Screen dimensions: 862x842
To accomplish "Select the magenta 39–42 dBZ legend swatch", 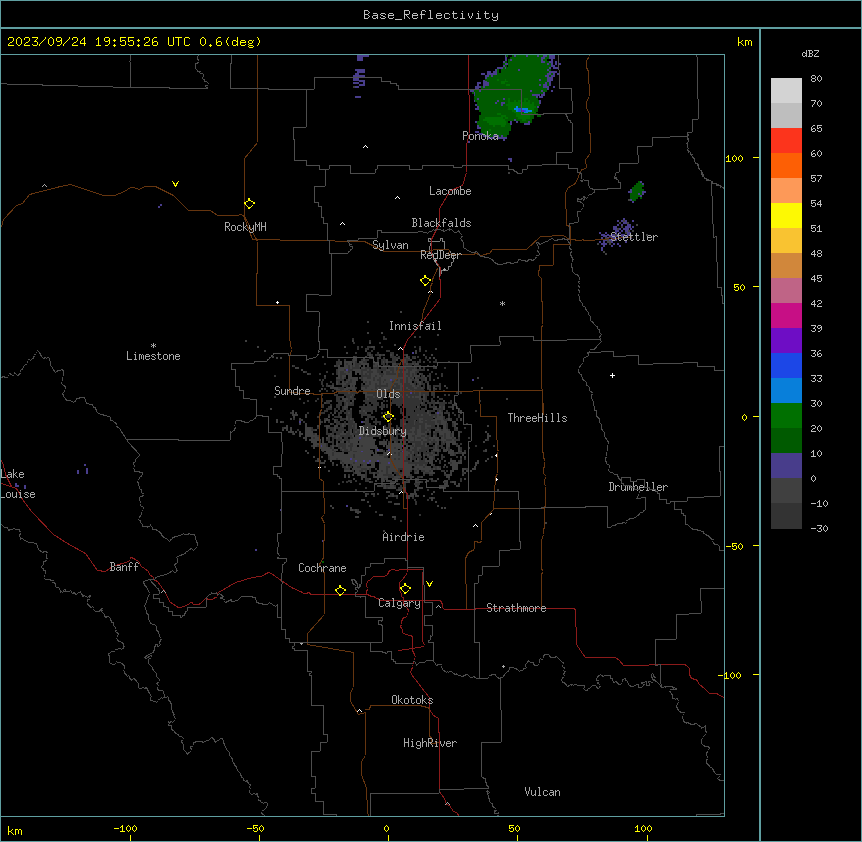I will [786, 315].
